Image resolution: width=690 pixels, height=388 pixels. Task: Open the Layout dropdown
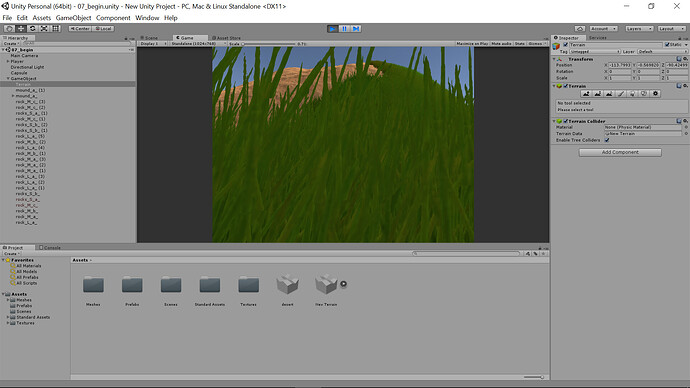click(672, 29)
